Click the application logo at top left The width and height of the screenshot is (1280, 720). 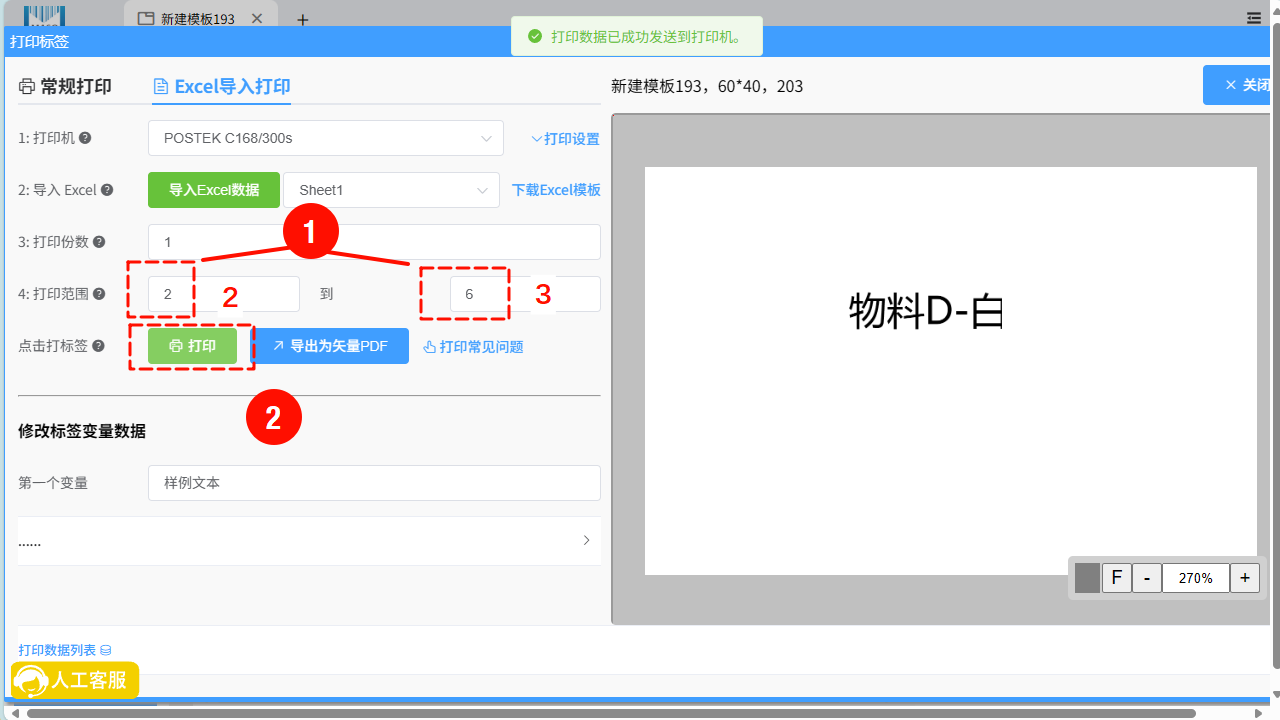click(44, 15)
